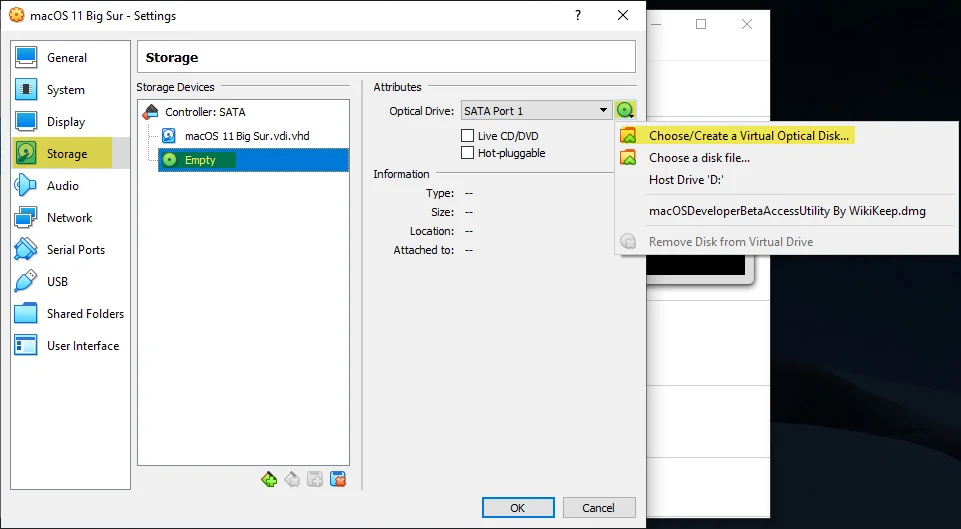Click the Cancel button
Image resolution: width=961 pixels, height=529 pixels.
[x=599, y=508]
